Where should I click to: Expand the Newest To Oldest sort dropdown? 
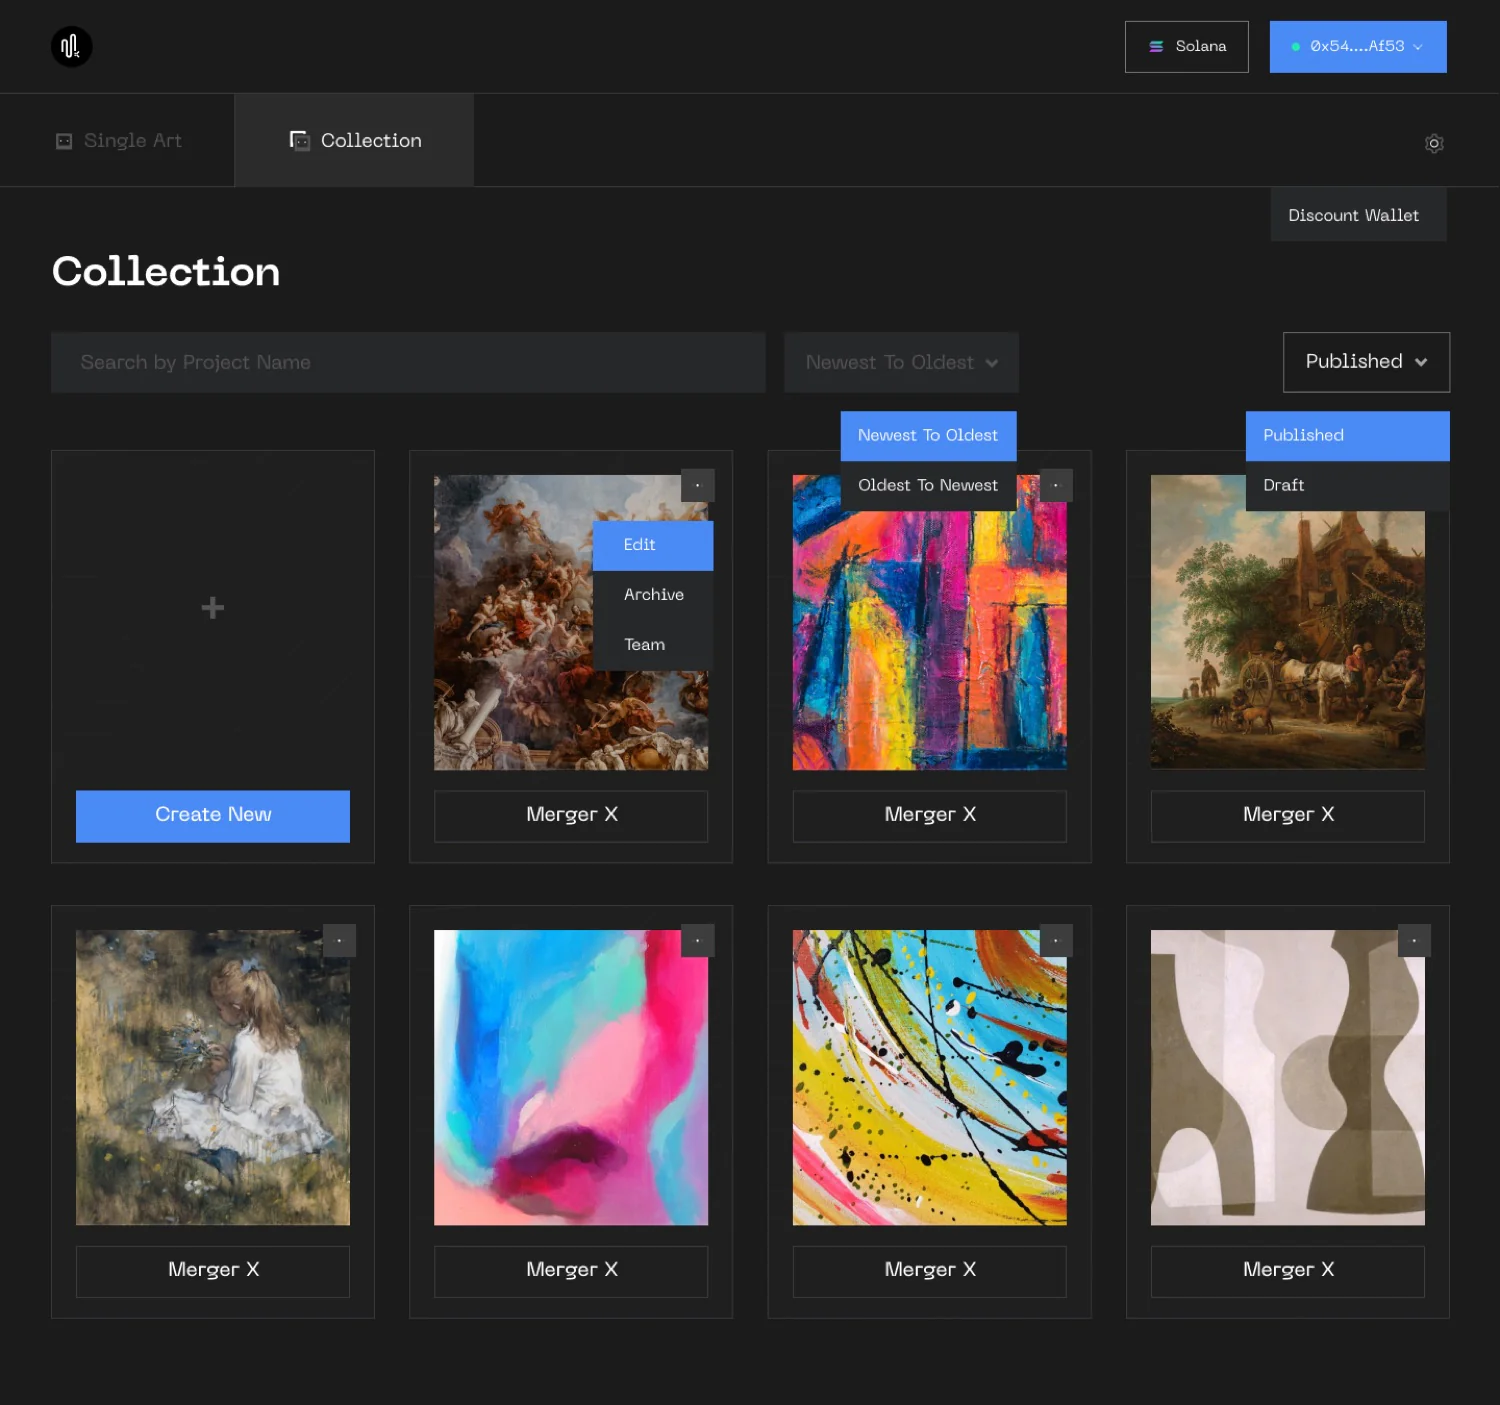pyautogui.click(x=901, y=362)
